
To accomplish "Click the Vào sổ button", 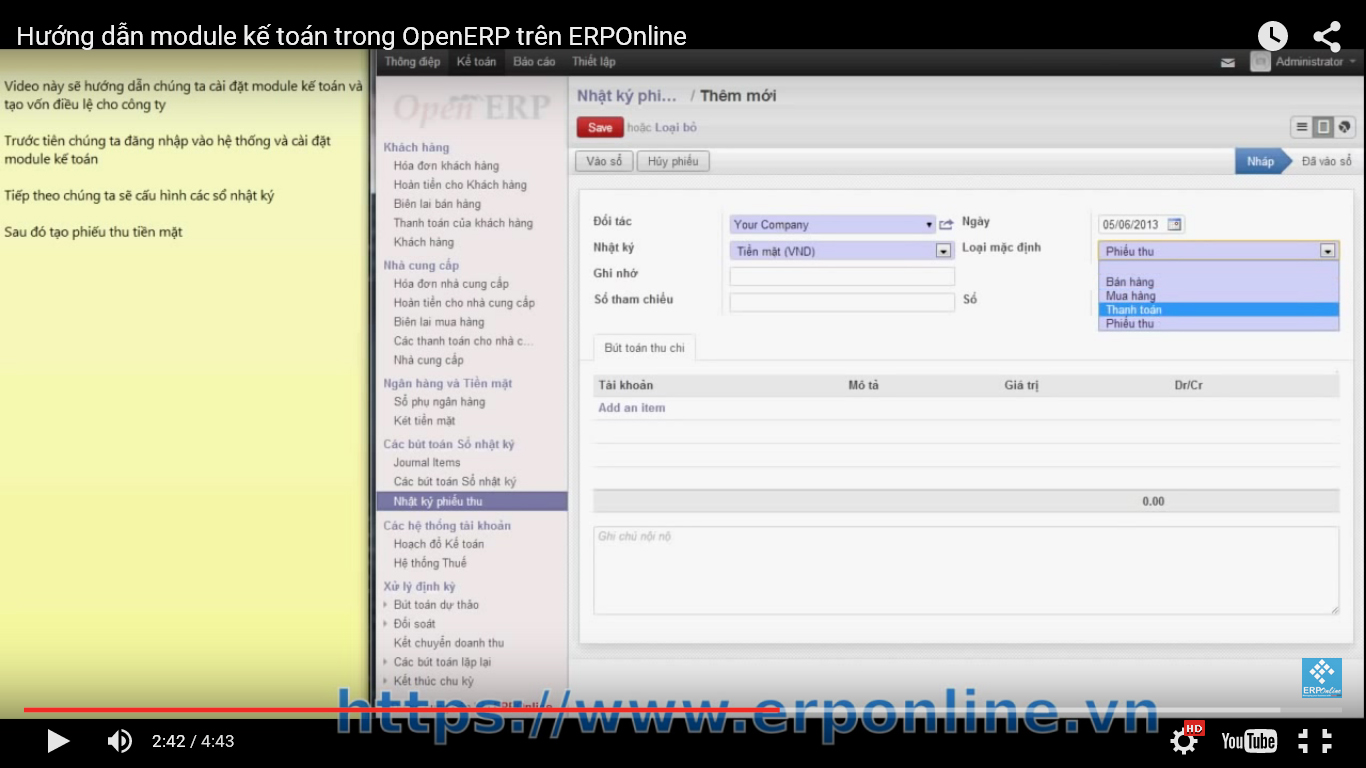I will click(x=604, y=161).
